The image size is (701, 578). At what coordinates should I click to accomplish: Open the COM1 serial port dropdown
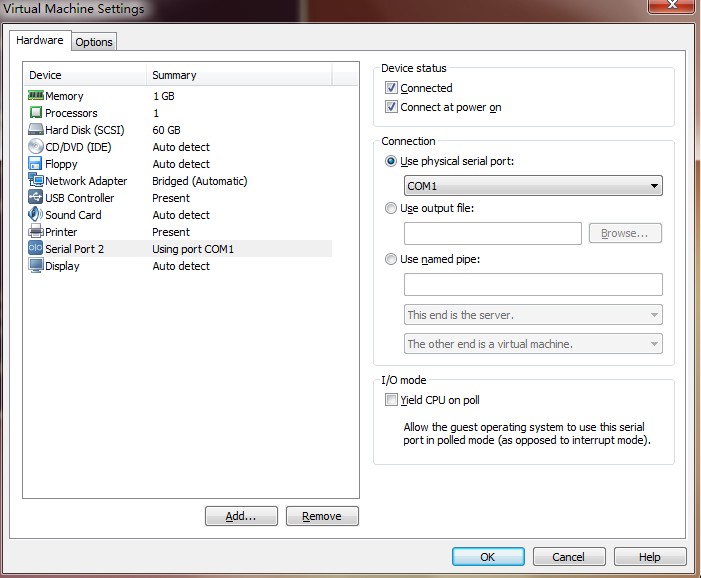click(533, 186)
